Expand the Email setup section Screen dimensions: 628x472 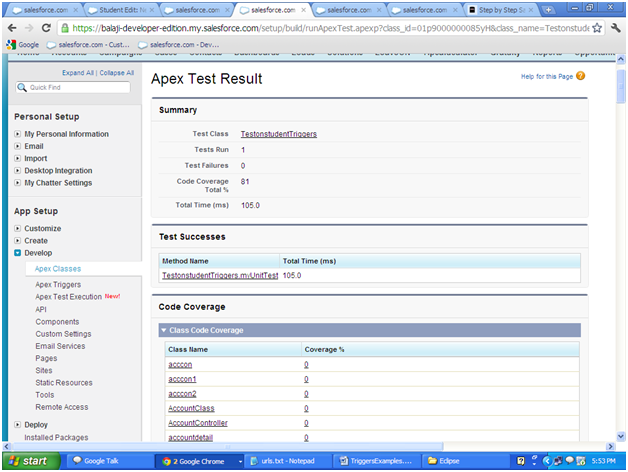(18, 146)
